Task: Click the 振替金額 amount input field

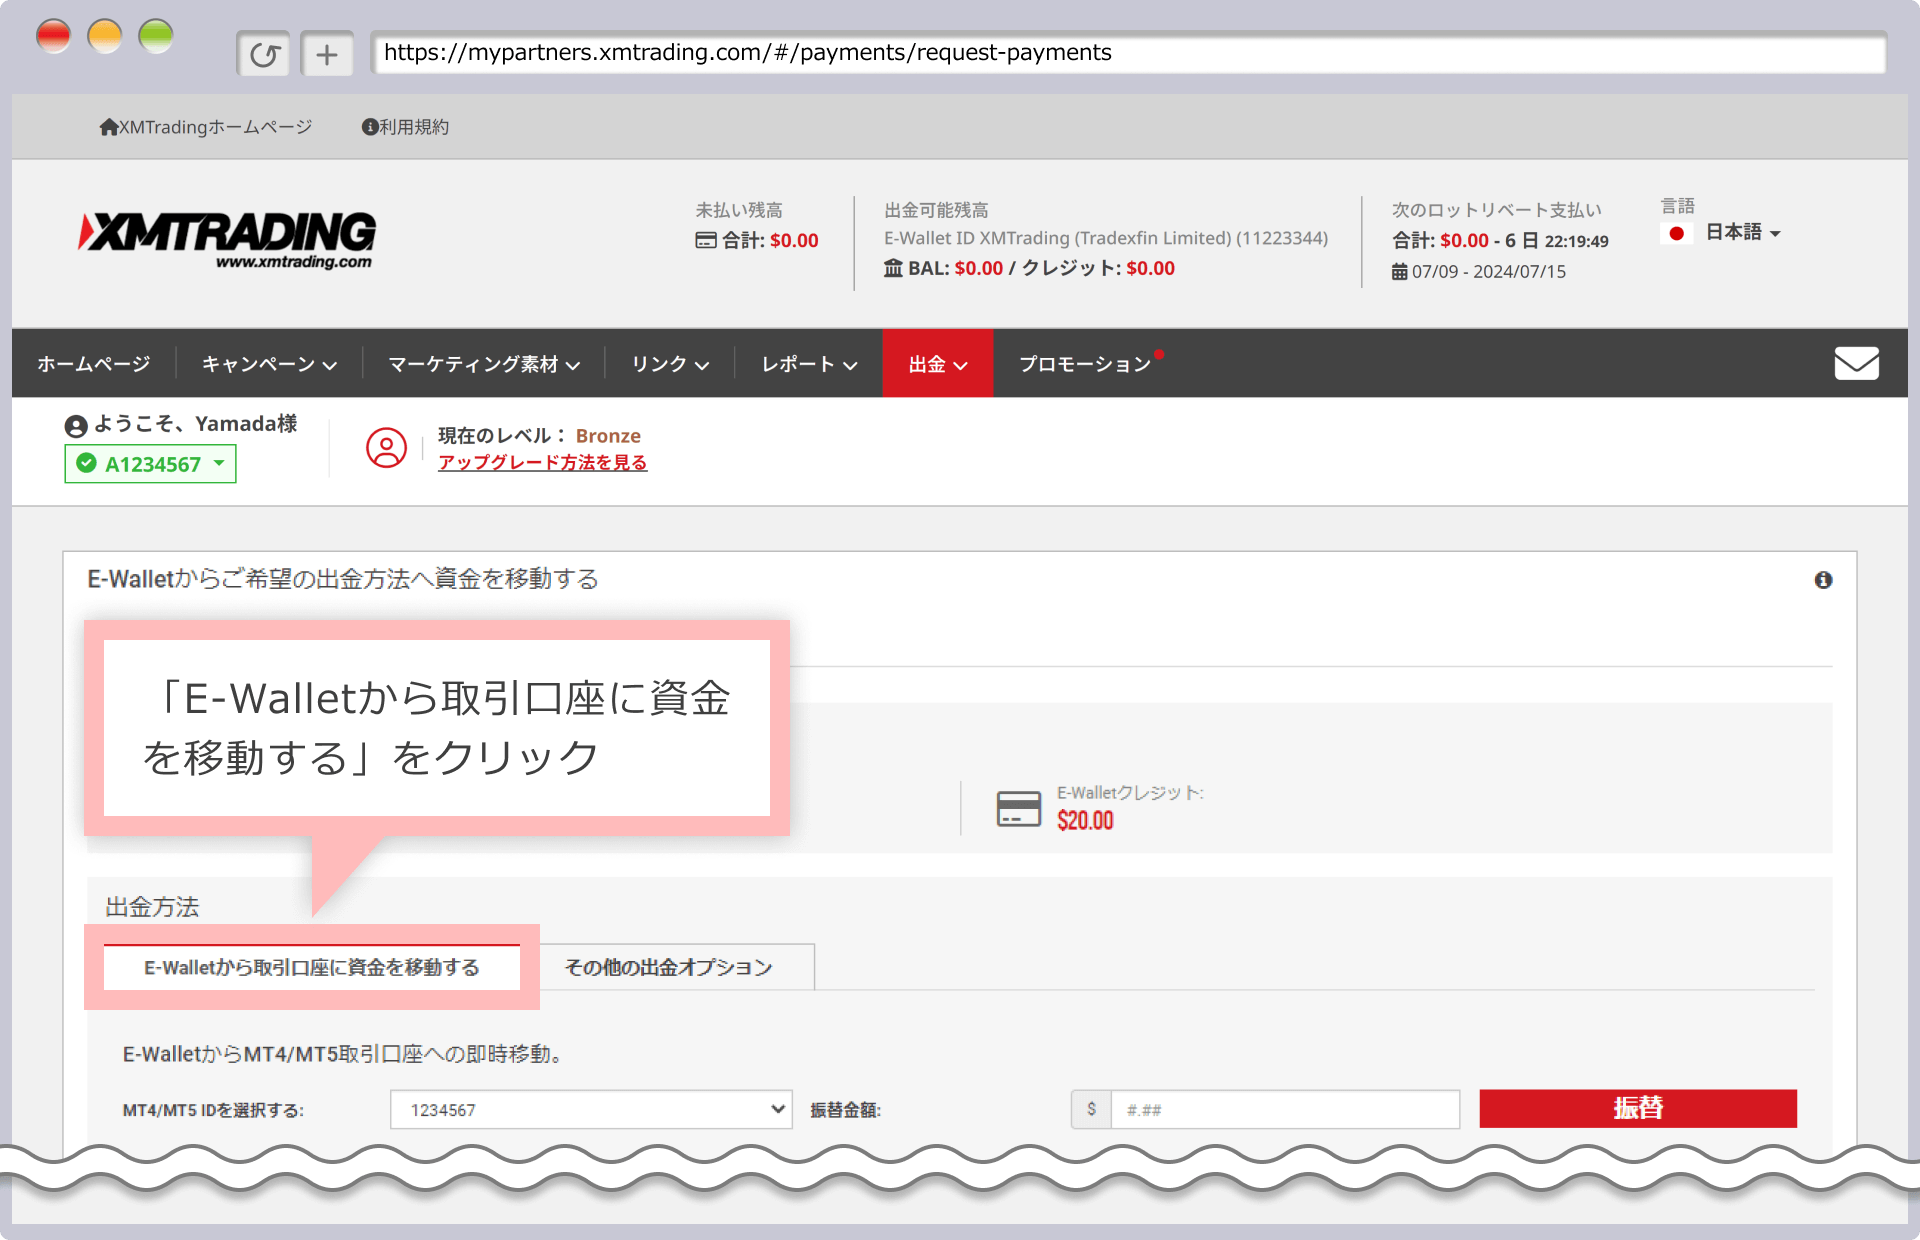Action: coord(1285,1110)
